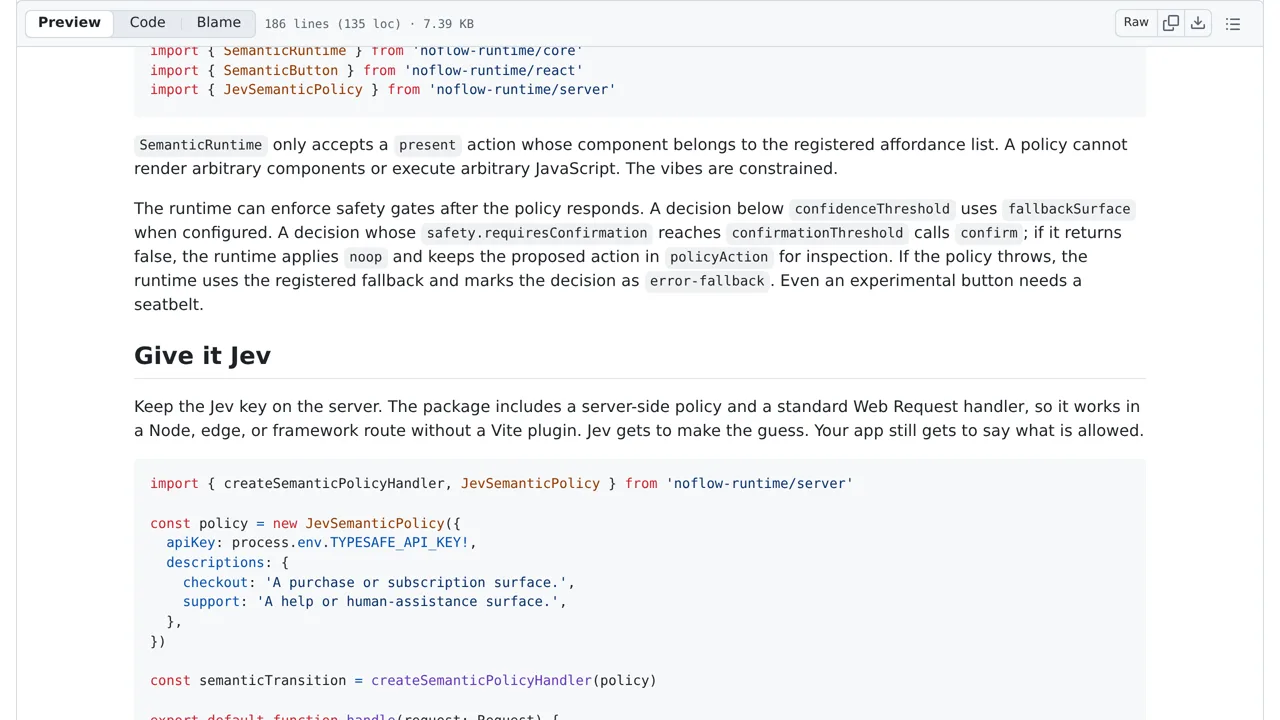1280x720 pixels.
Task: Open the document outline
Action: [x=1233, y=23]
